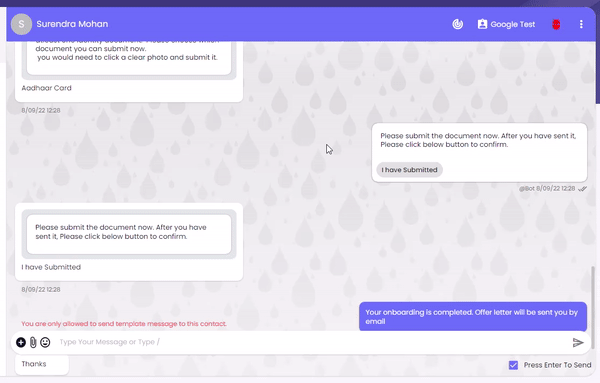Image resolution: width=600 pixels, height=383 pixels.
Task: Click the circular timer icon in header
Action: coord(458,24)
